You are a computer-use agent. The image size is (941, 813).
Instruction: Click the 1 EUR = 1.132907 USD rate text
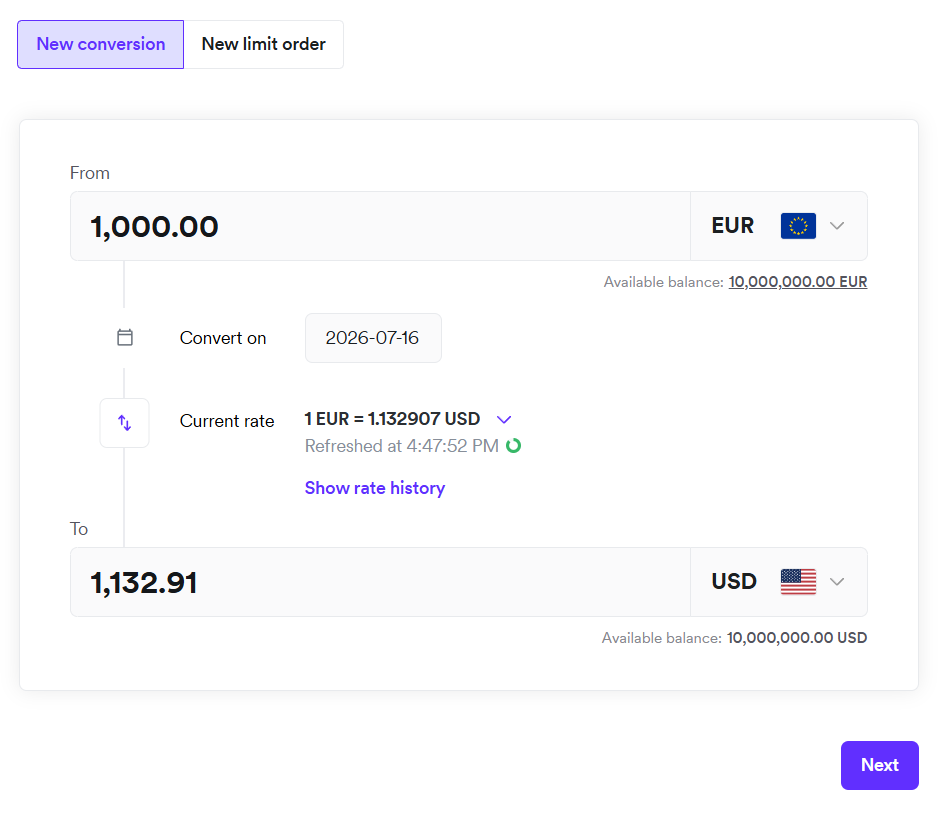(392, 419)
